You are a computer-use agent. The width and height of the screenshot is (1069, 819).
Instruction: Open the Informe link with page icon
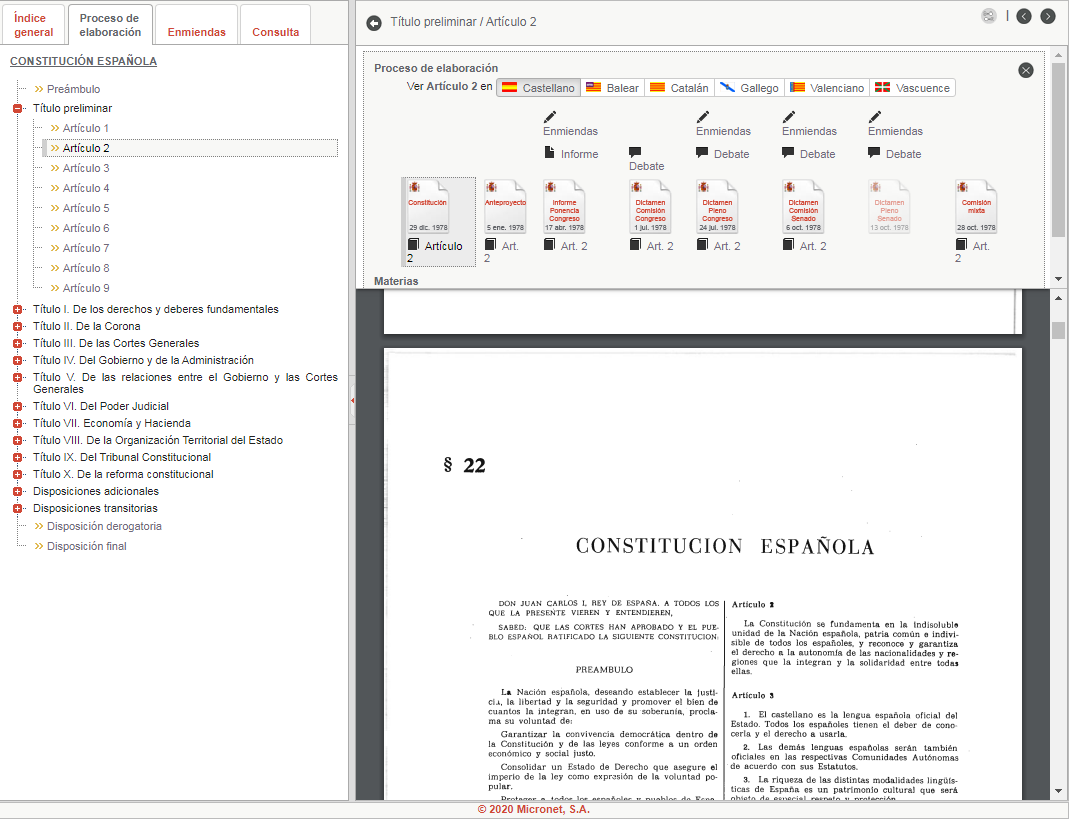(571, 153)
